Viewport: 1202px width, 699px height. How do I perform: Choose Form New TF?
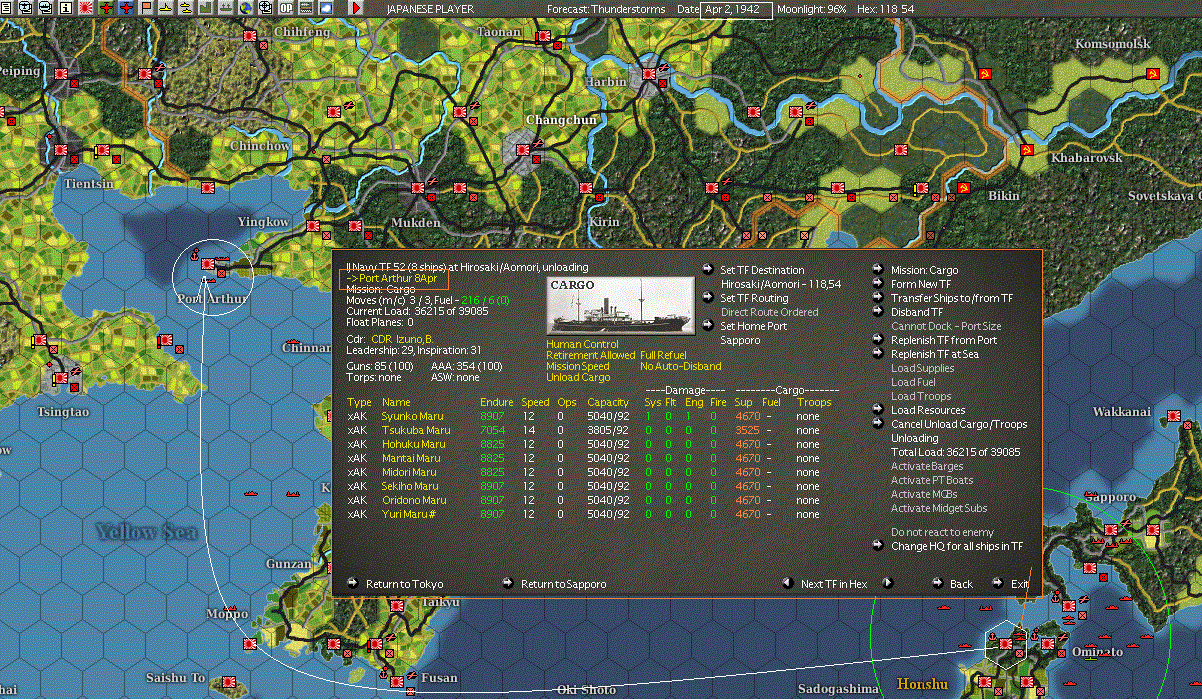(923, 284)
